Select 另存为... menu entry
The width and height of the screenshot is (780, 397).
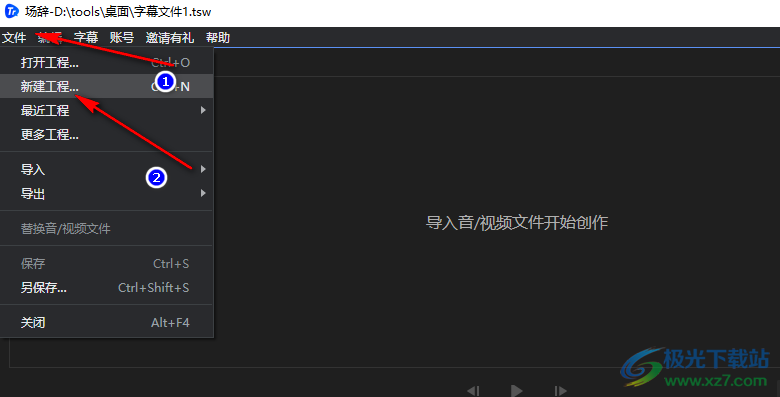(106, 288)
